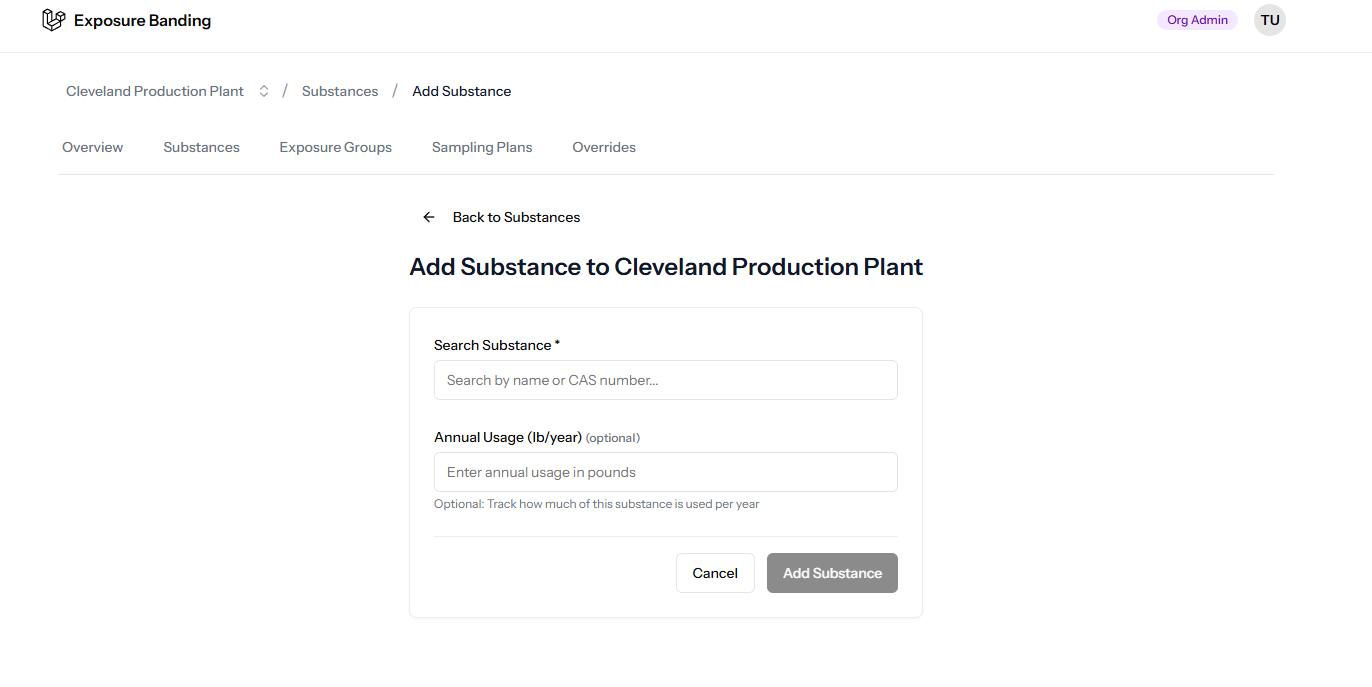The height and width of the screenshot is (687, 1372).
Task: Click the Add Substance submit button
Action: point(832,573)
